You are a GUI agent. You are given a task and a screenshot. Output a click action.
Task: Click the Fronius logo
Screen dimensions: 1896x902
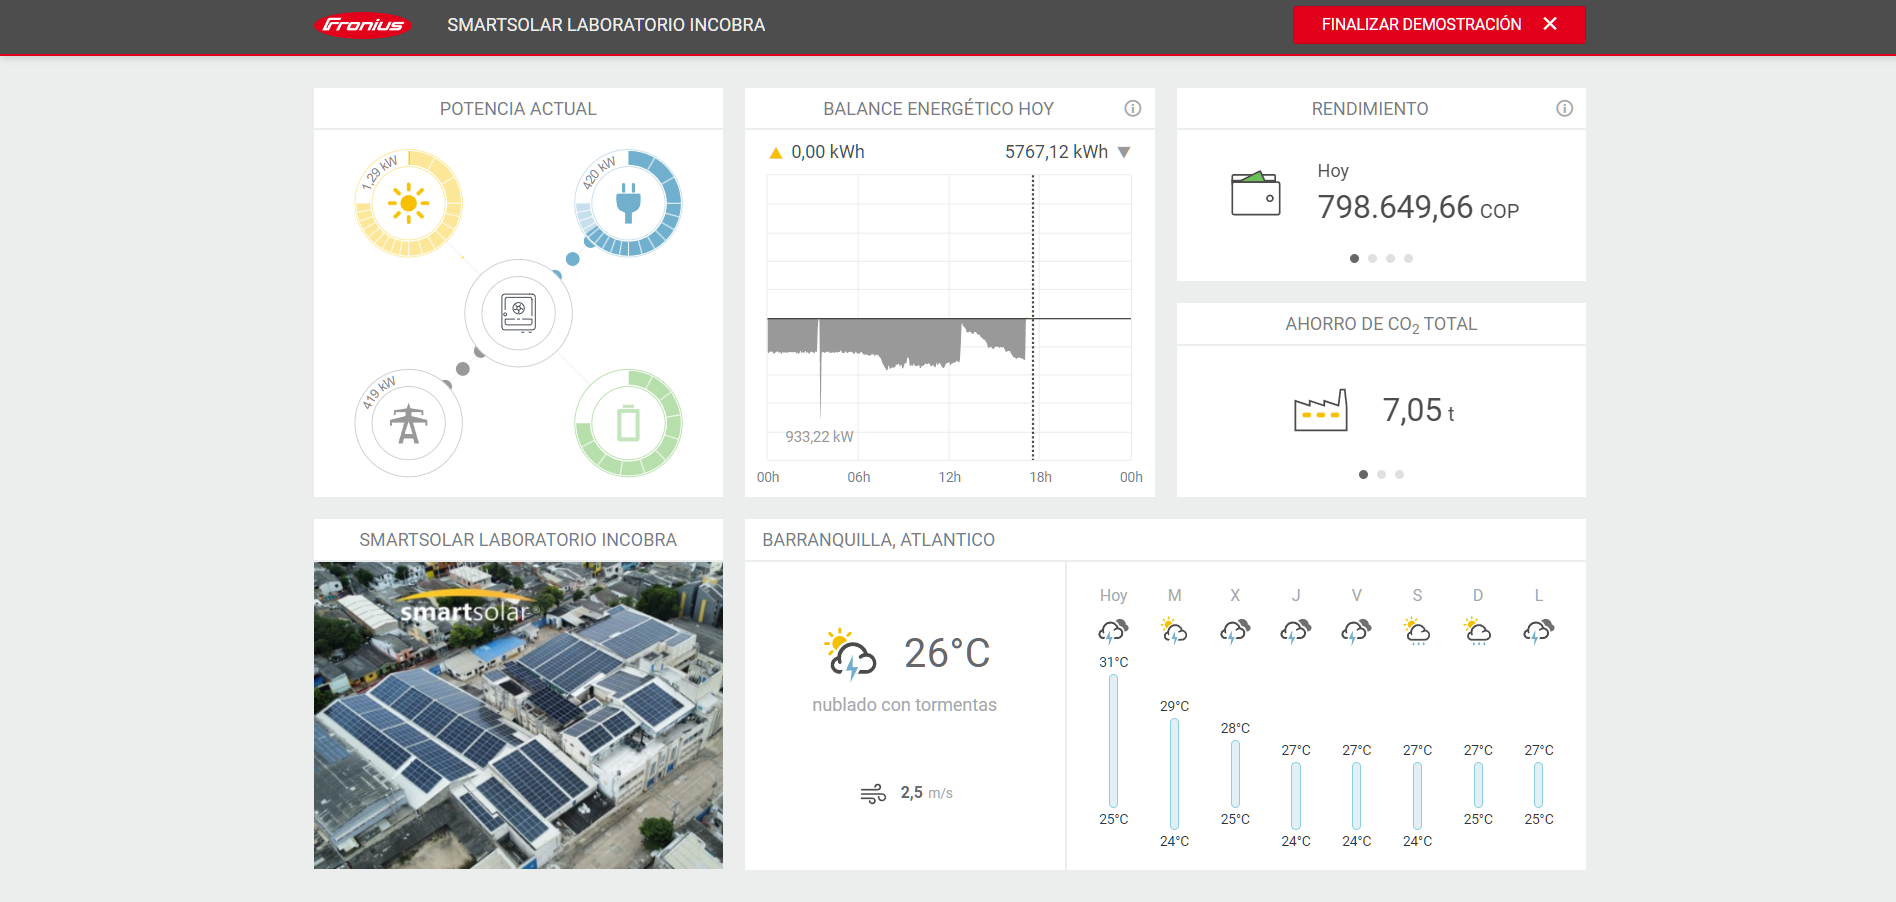(363, 25)
